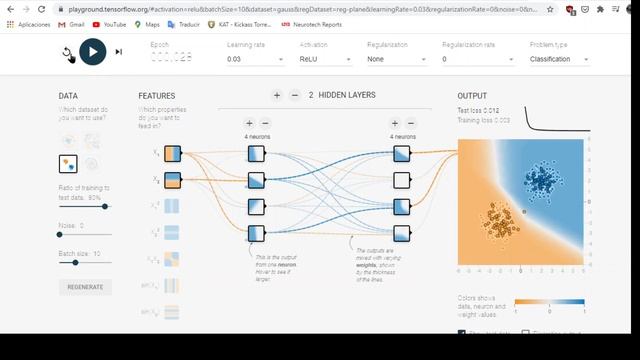Click the Batch size slider handle
The width and height of the screenshot is (640, 360).
[x=76, y=263]
